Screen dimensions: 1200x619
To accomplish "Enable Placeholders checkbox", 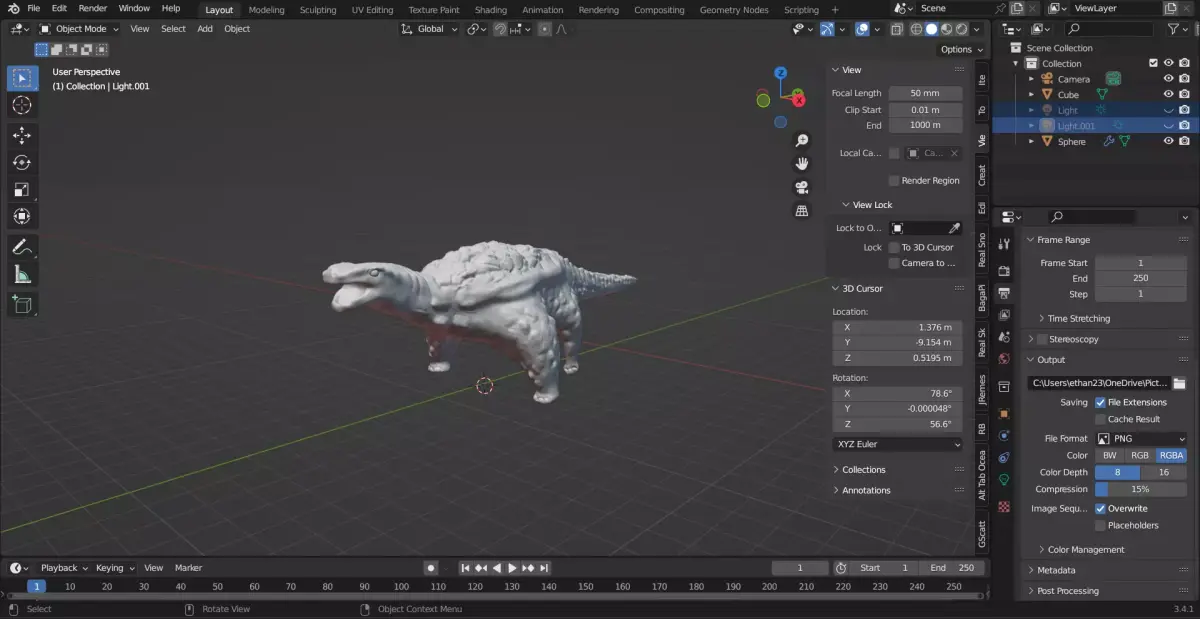I will (1100, 525).
